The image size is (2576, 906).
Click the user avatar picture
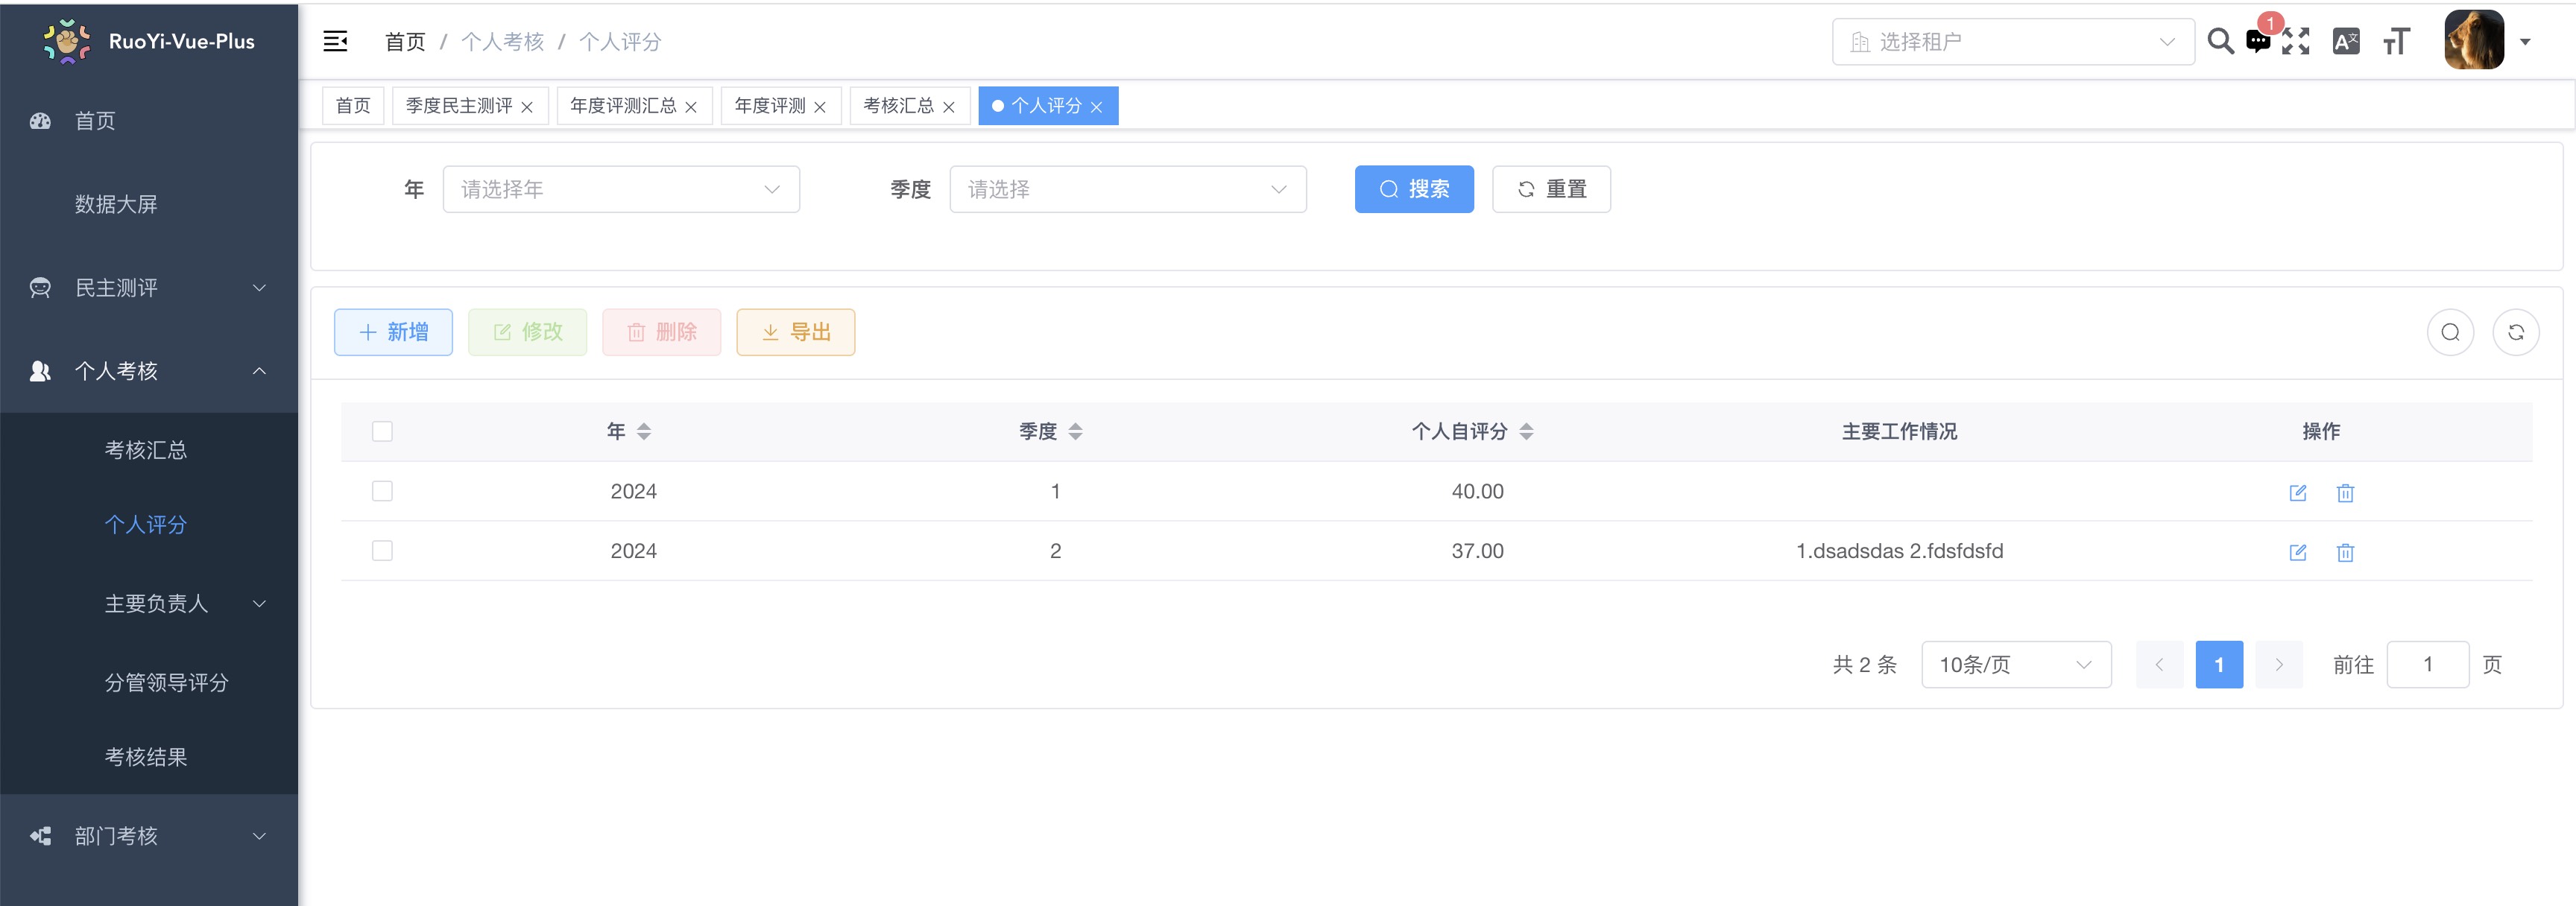point(2474,40)
